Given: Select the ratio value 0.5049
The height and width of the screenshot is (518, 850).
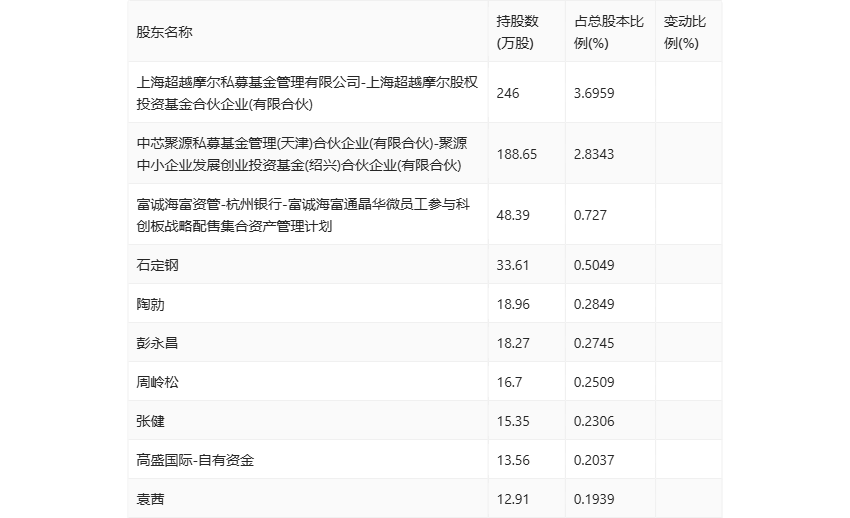Looking at the screenshot, I should [594, 265].
